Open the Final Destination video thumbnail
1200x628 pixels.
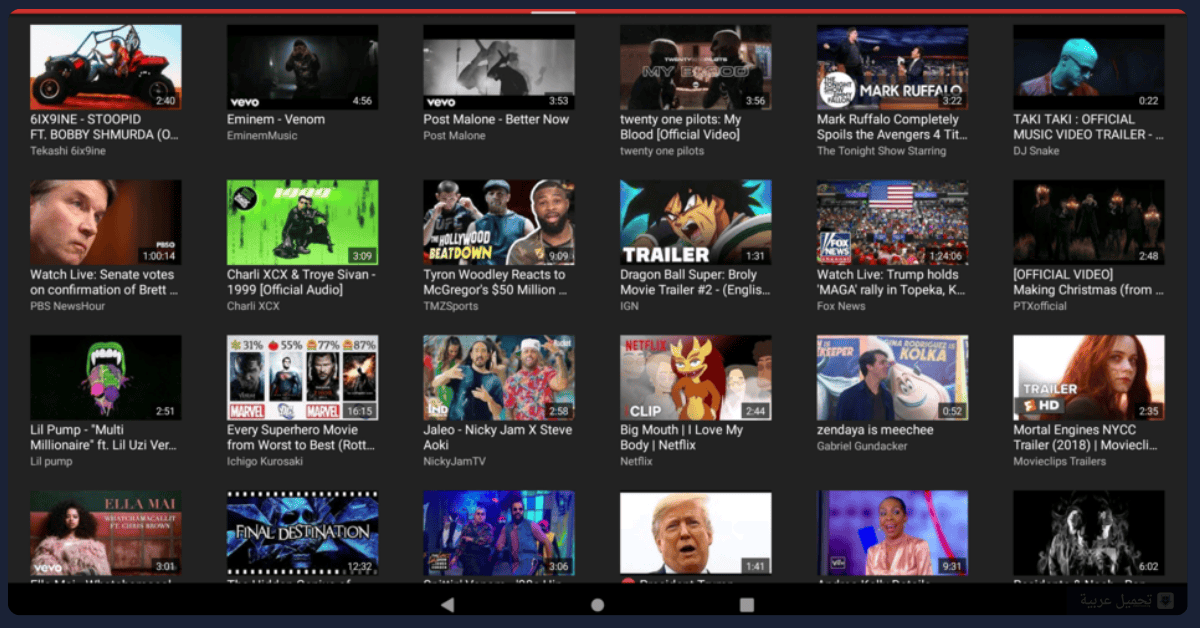coord(302,533)
